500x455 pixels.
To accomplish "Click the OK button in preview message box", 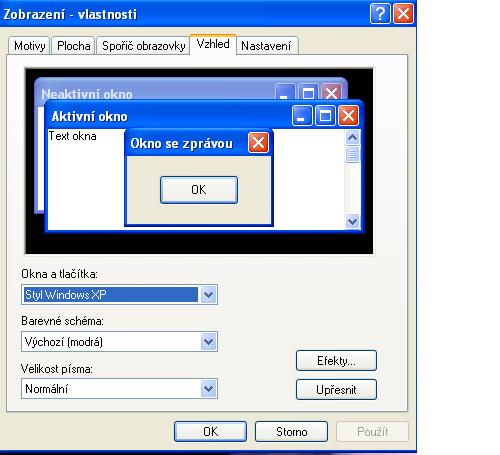I will point(199,190).
